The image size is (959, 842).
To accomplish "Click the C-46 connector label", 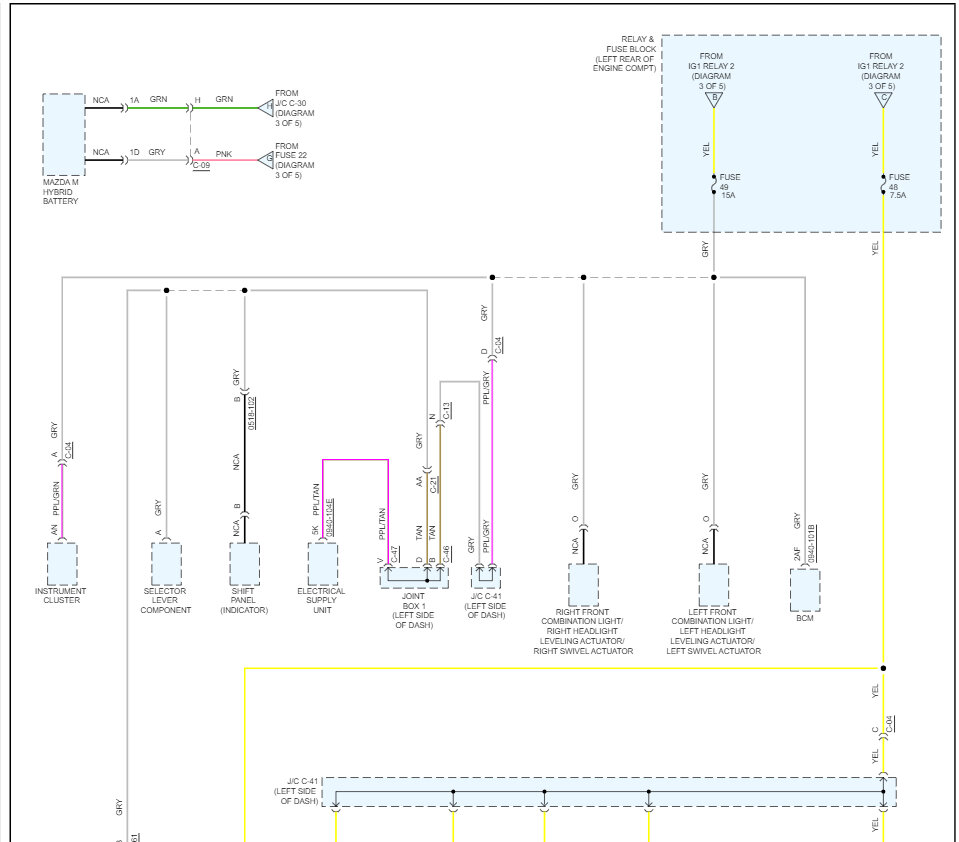I will coord(446,554).
